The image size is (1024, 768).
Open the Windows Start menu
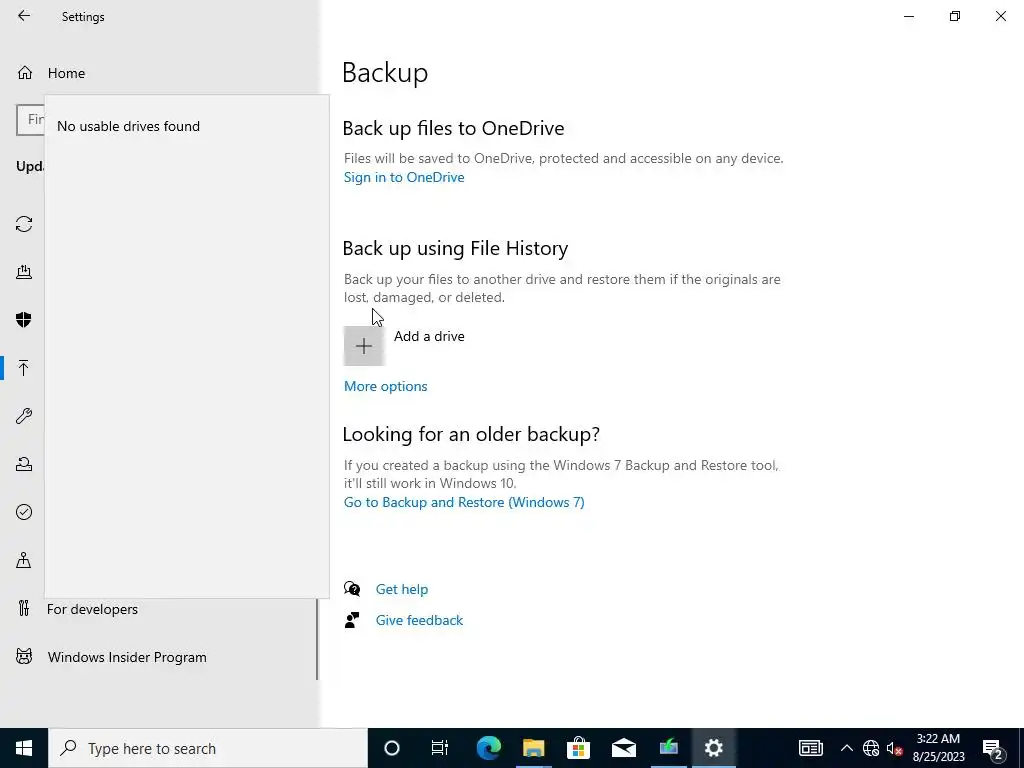pos(24,748)
